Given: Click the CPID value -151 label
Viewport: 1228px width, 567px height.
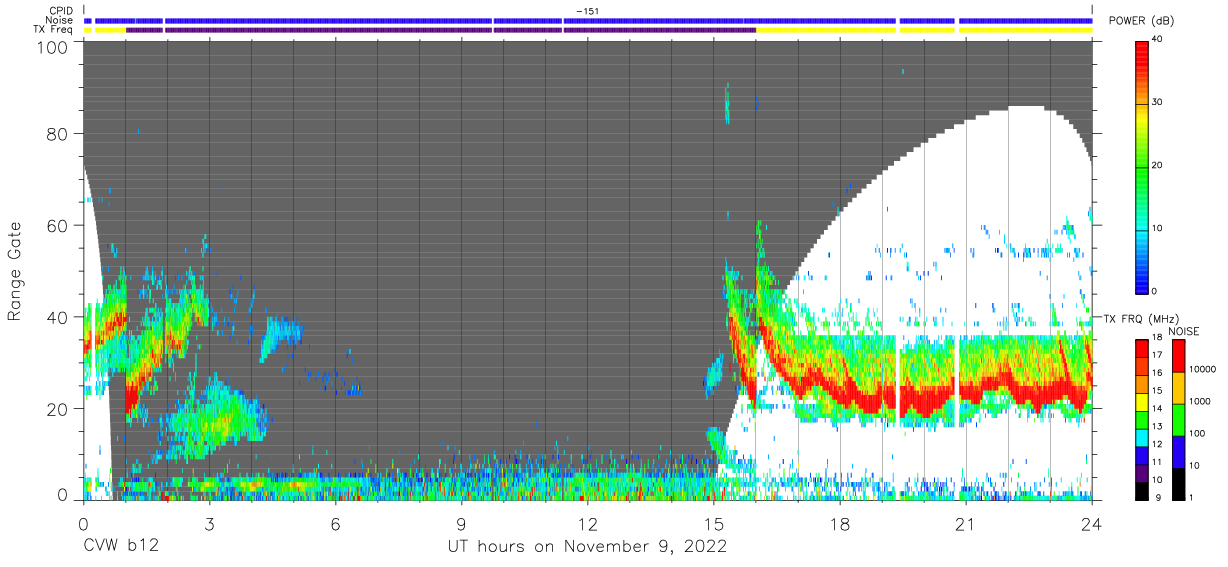Looking at the screenshot, I should [588, 11].
